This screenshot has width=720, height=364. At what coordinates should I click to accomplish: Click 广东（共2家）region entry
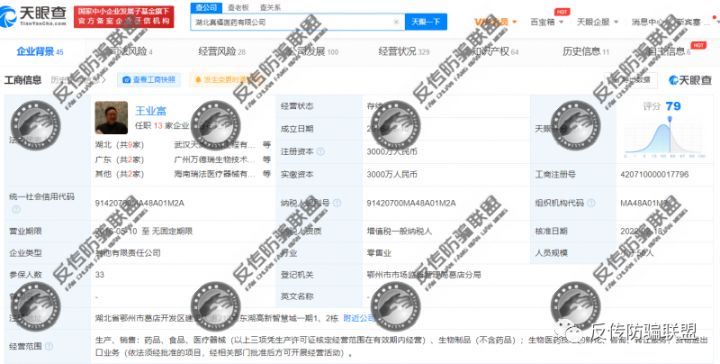pyautogui.click(x=119, y=160)
